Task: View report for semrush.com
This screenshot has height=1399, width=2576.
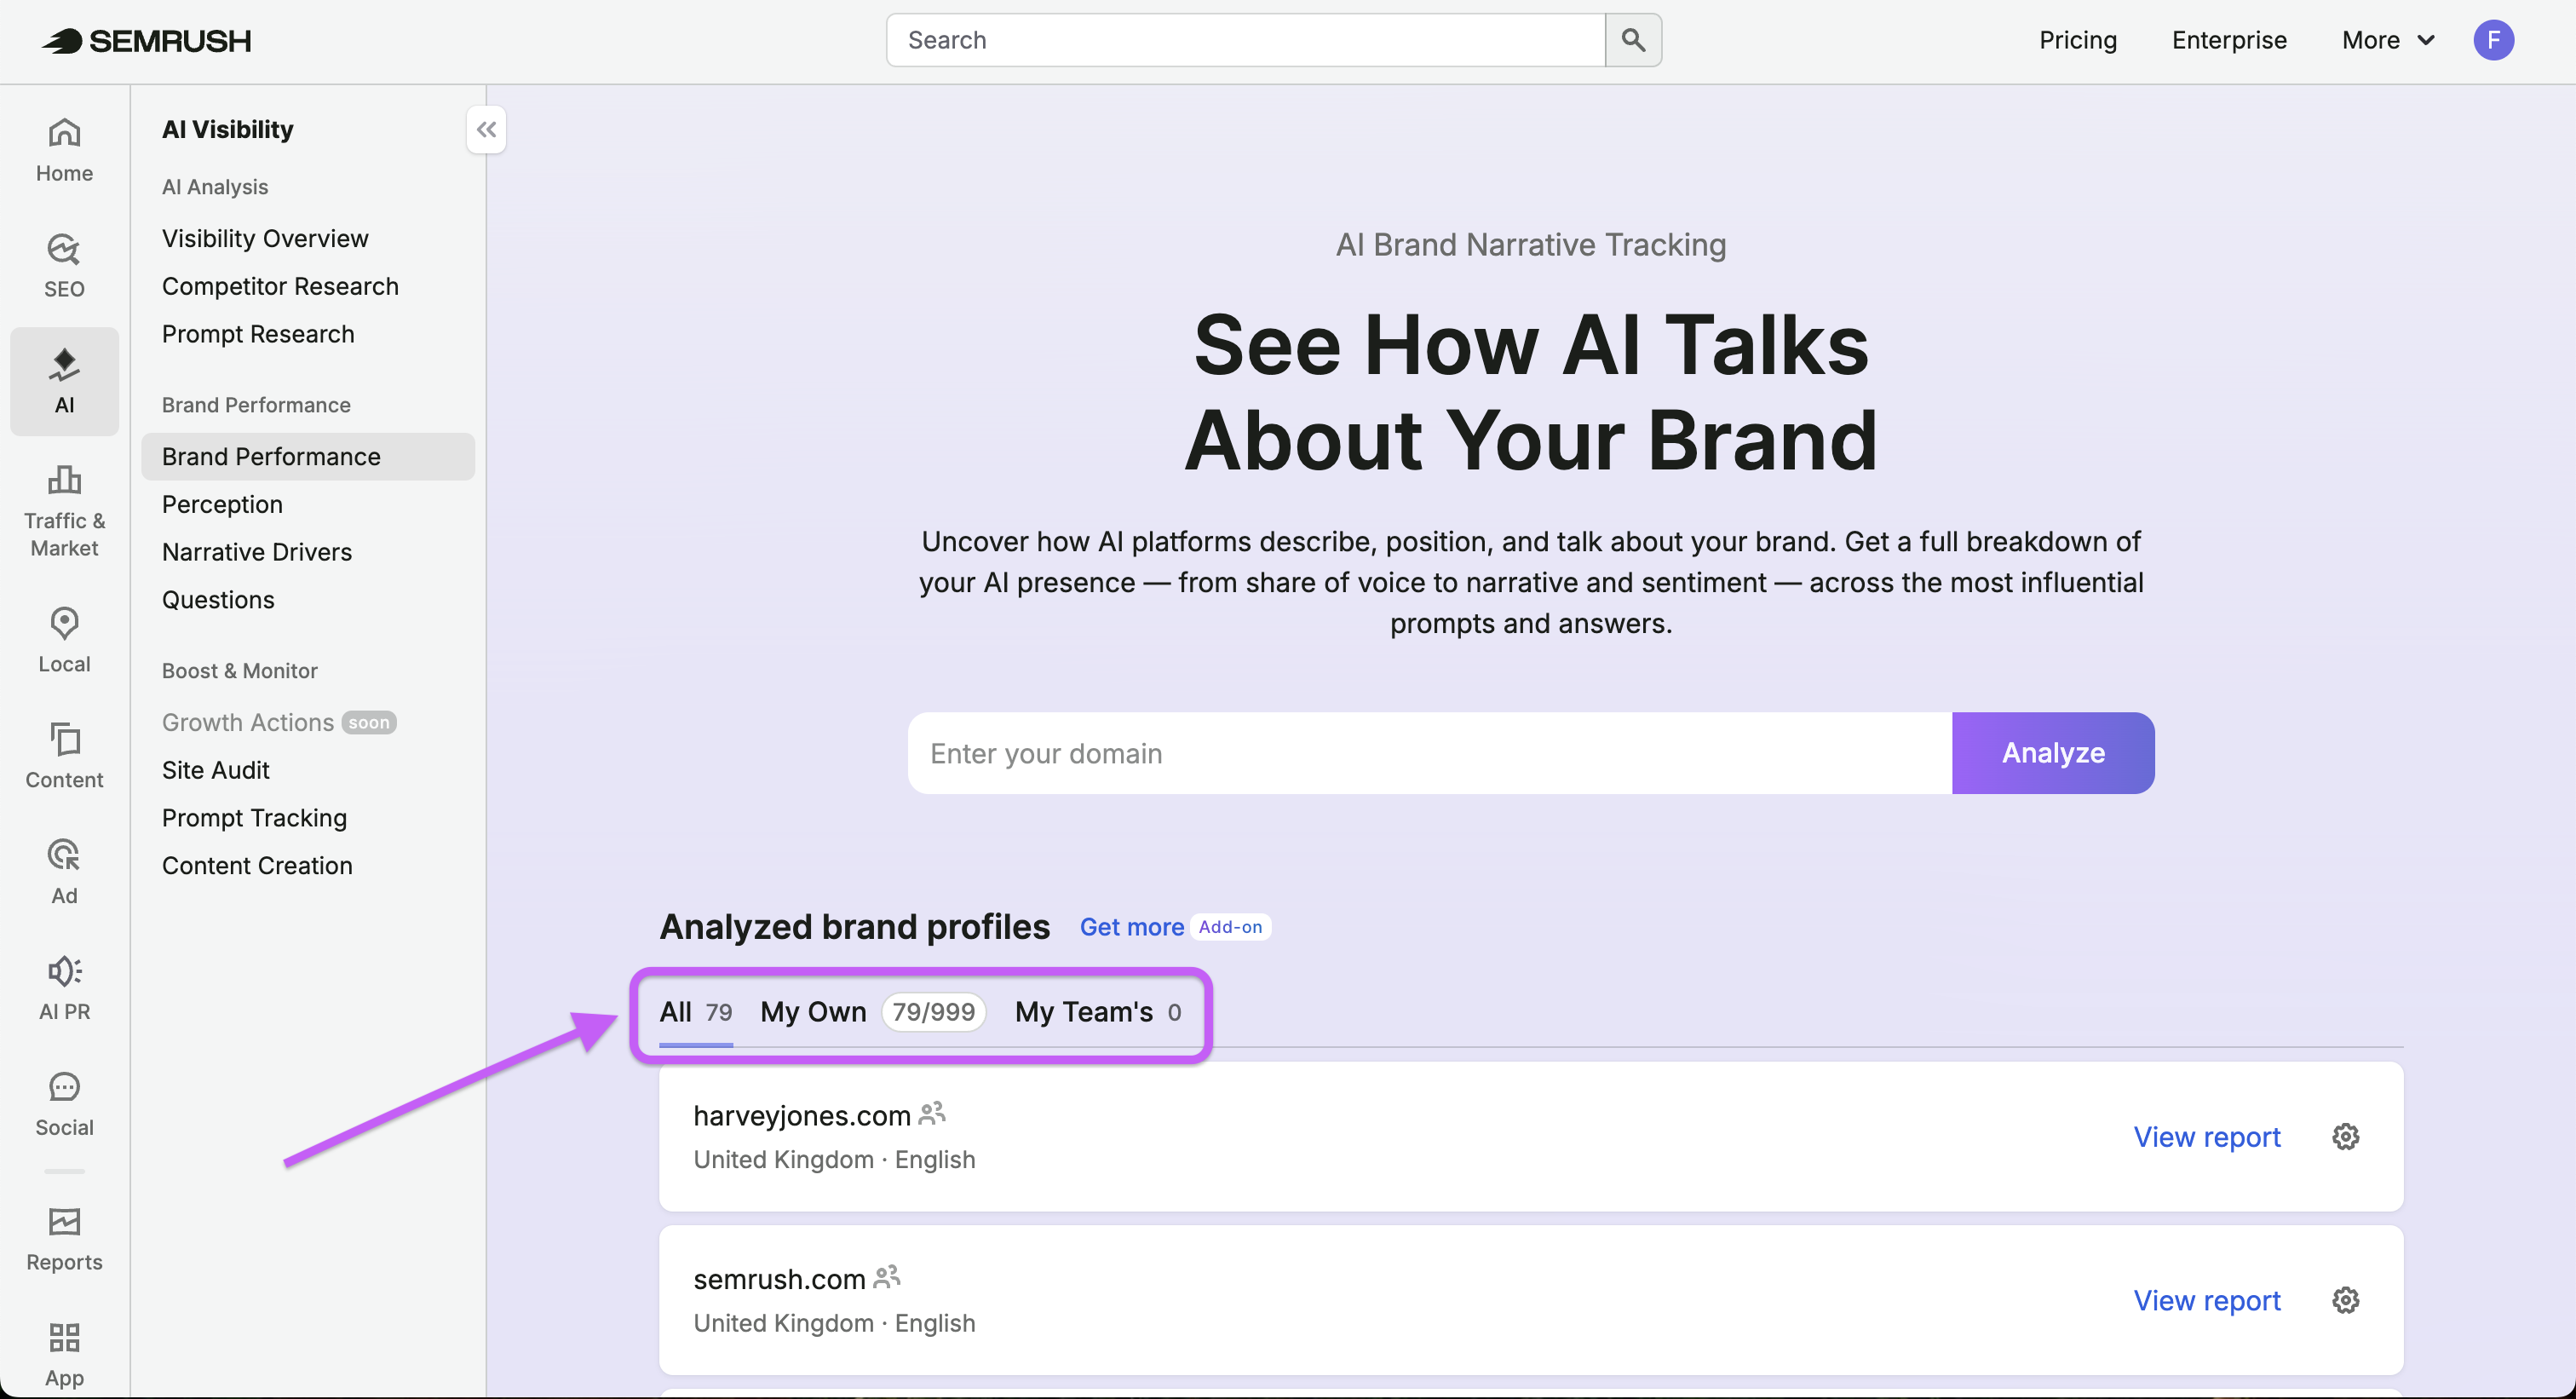Action: 2207,1299
